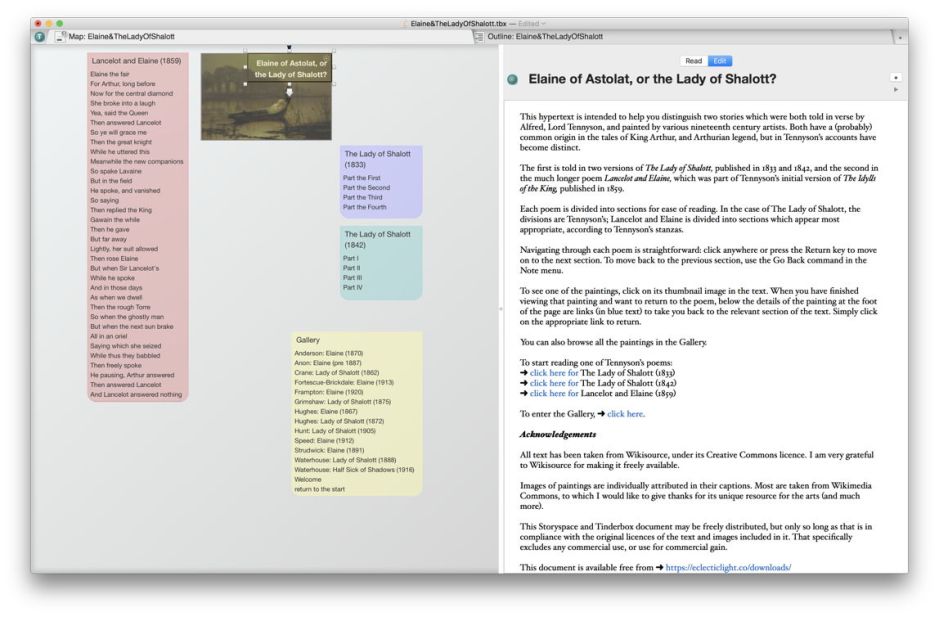Follow the link for The Lady of Shalott (1833)
The height and width of the screenshot is (617, 939).
pos(551,371)
